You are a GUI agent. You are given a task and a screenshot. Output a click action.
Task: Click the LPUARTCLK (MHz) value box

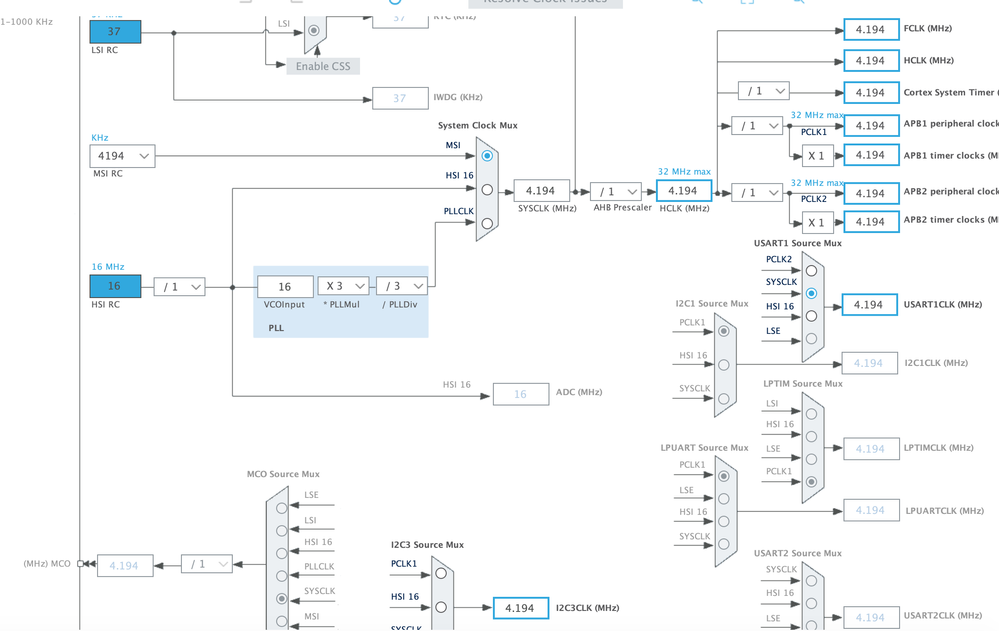click(871, 511)
